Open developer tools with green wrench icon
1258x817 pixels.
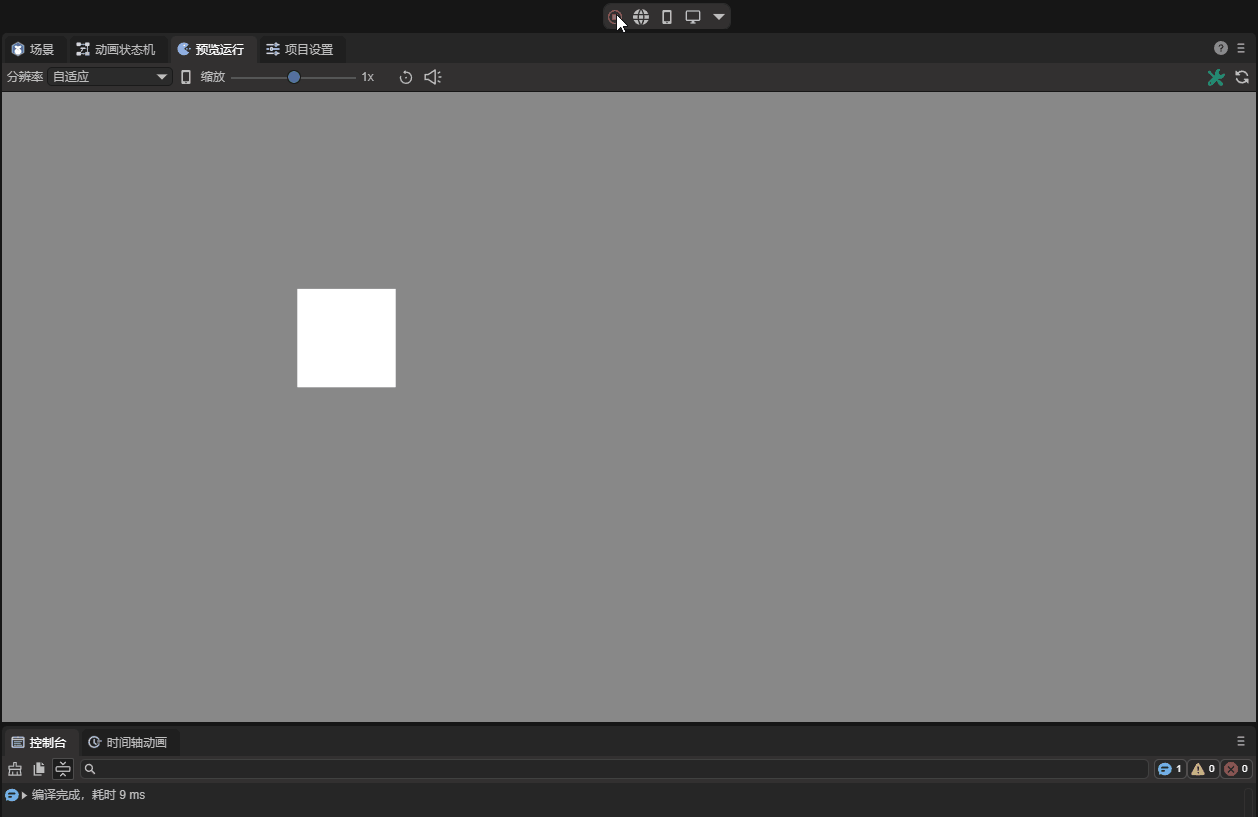(x=1215, y=77)
